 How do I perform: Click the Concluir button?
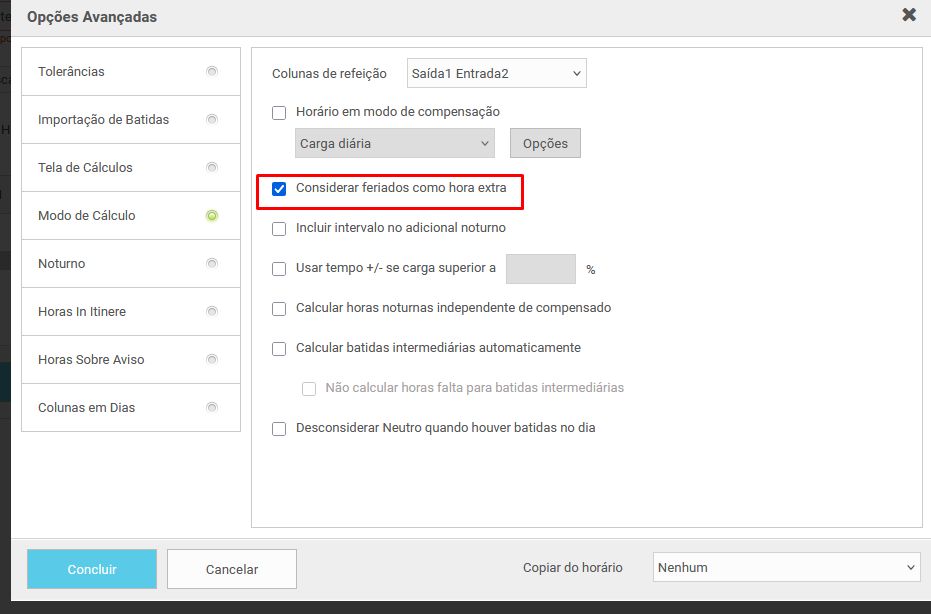(x=92, y=569)
